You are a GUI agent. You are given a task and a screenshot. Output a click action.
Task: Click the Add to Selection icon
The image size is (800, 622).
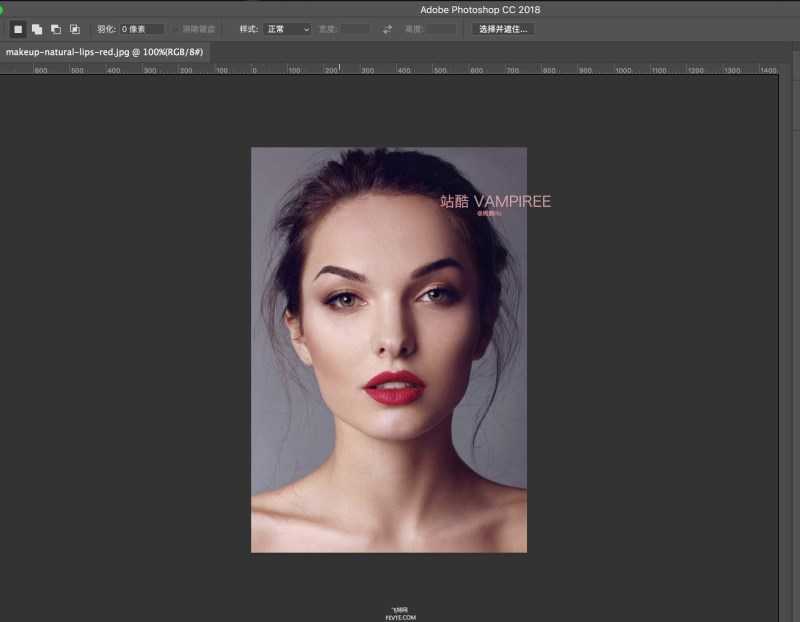click(36, 29)
